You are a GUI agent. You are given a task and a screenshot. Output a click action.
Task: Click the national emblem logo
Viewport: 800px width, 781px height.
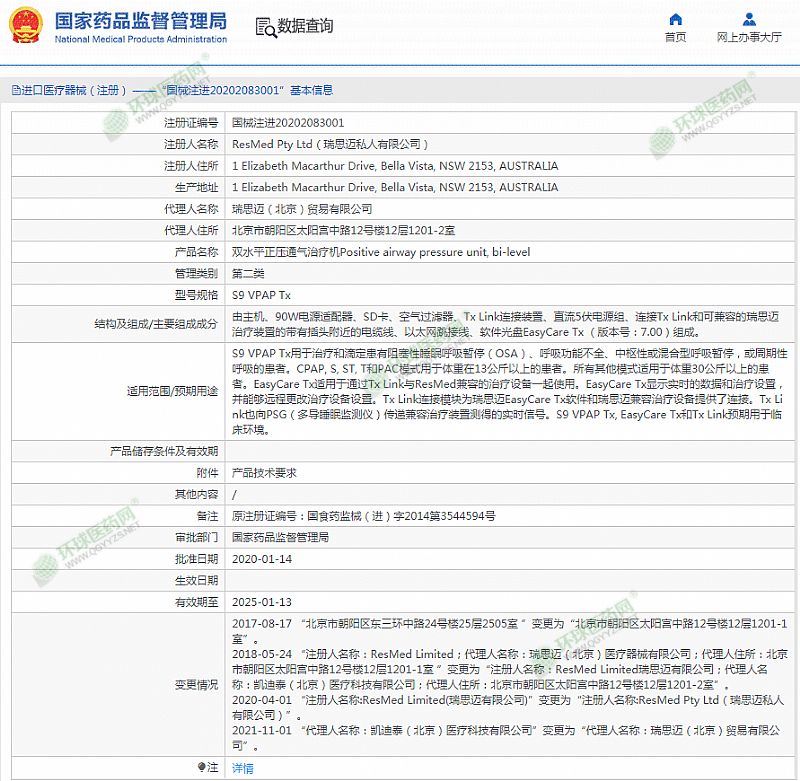(x=24, y=25)
